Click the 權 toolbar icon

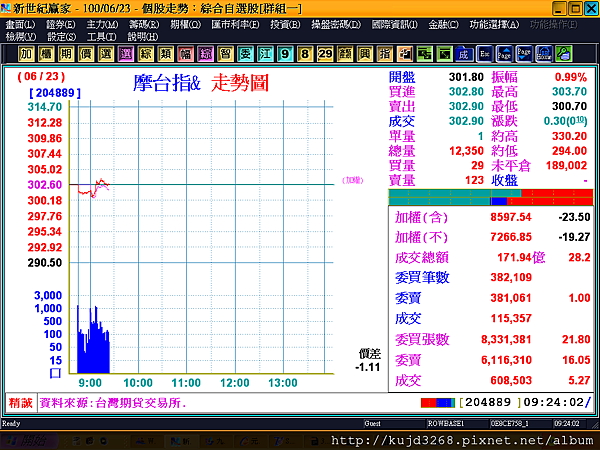46,54
